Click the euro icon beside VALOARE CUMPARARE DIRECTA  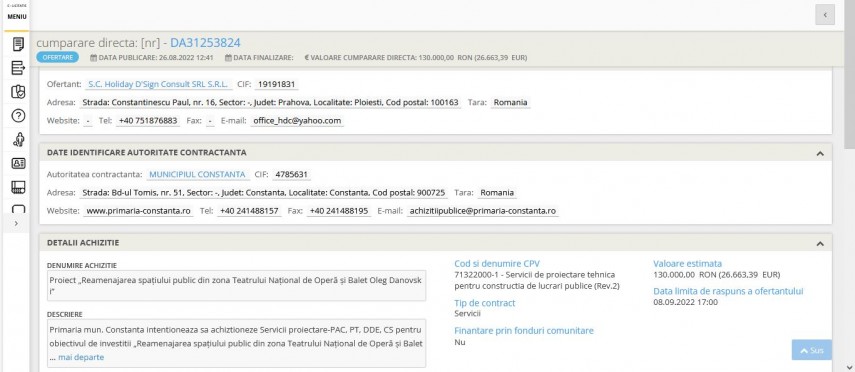click(x=306, y=57)
